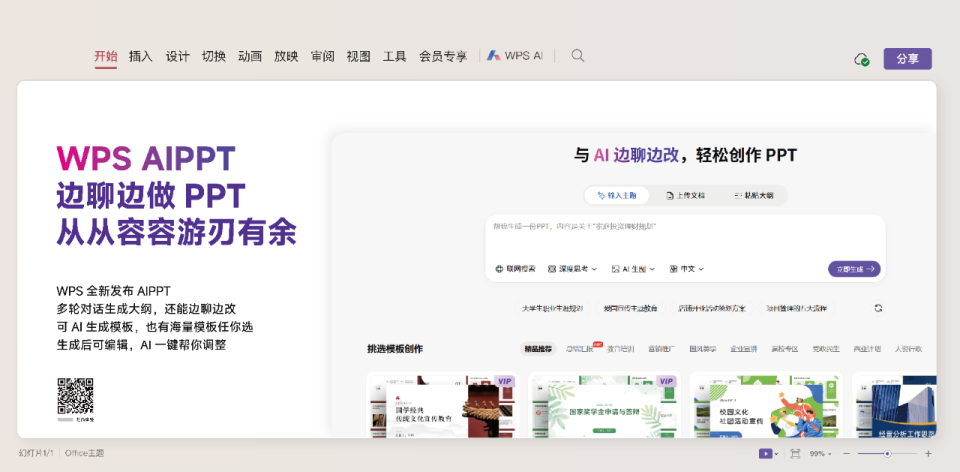Click the 中文 language icon
960x472 pixels.
(x=673, y=269)
